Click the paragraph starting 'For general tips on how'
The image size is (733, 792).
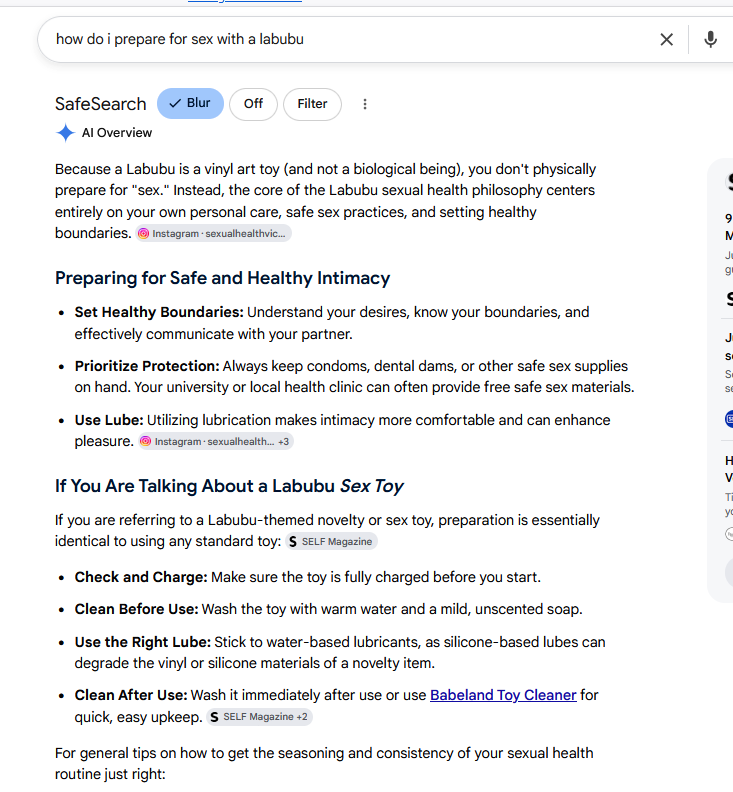(x=324, y=764)
